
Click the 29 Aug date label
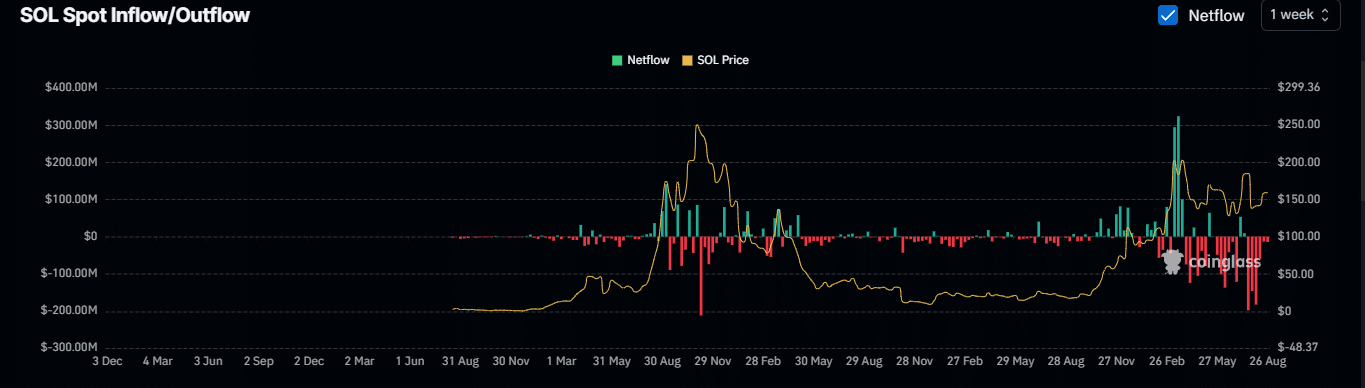click(x=865, y=362)
